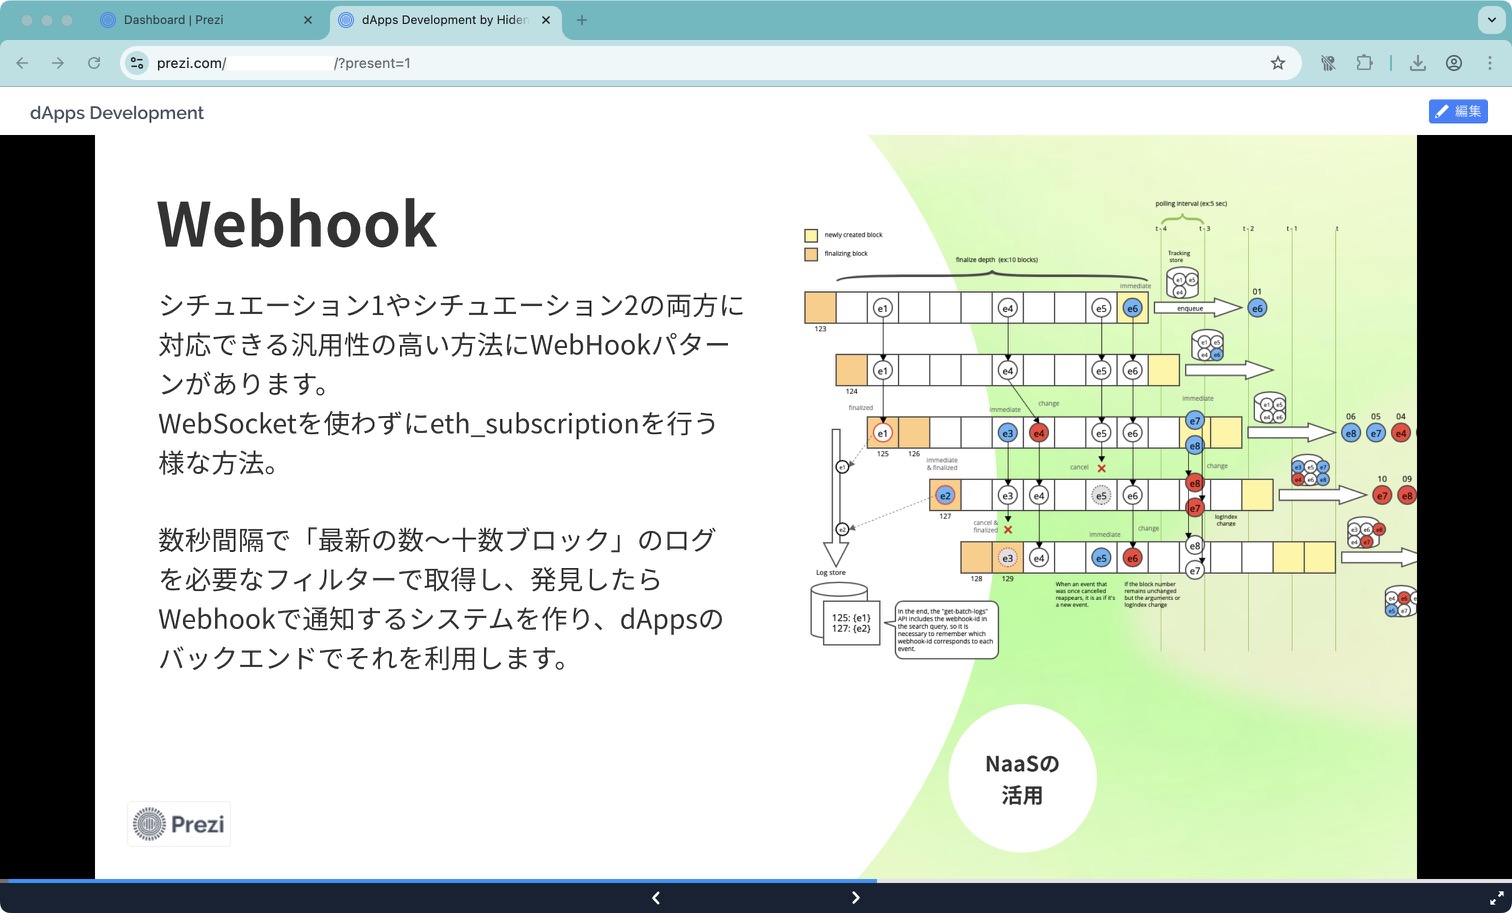Click the 編集 (Edit) button

click(x=1458, y=111)
